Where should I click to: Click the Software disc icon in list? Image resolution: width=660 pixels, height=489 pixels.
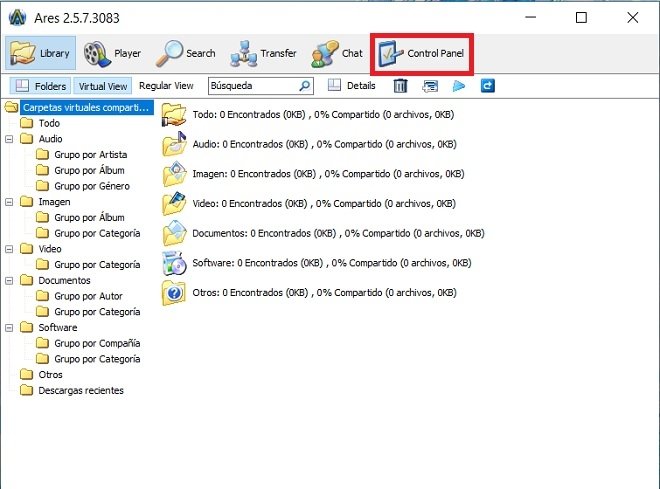(174, 263)
